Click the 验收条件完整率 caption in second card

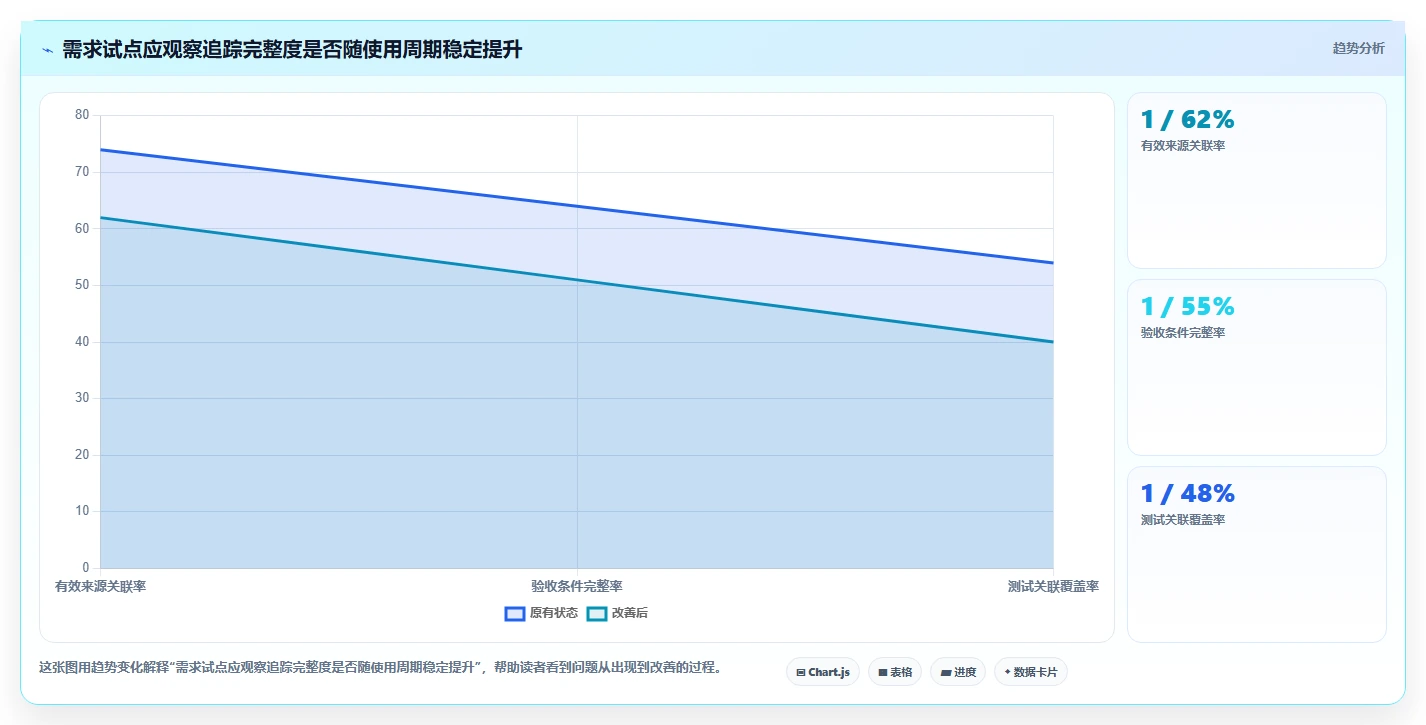[x=1183, y=333]
